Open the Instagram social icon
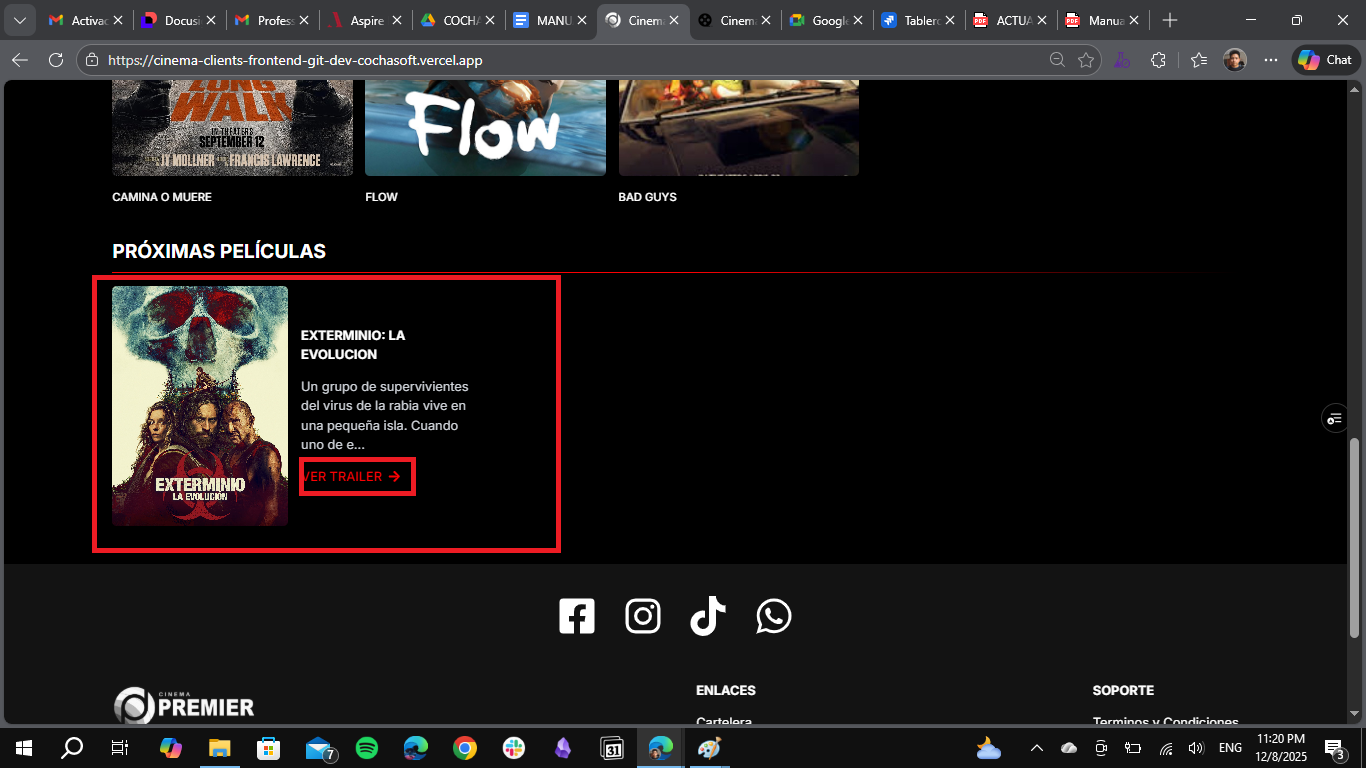 tap(643, 616)
